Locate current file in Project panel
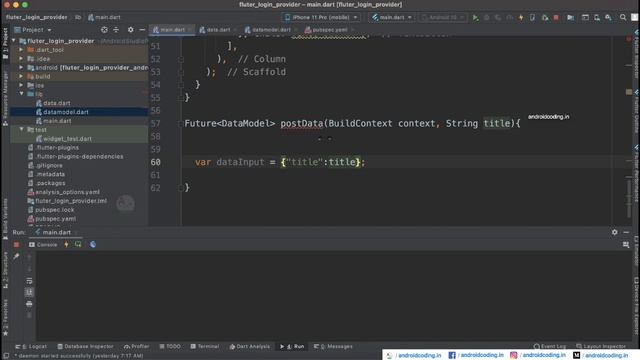This screenshot has height=360, width=640. point(104,30)
